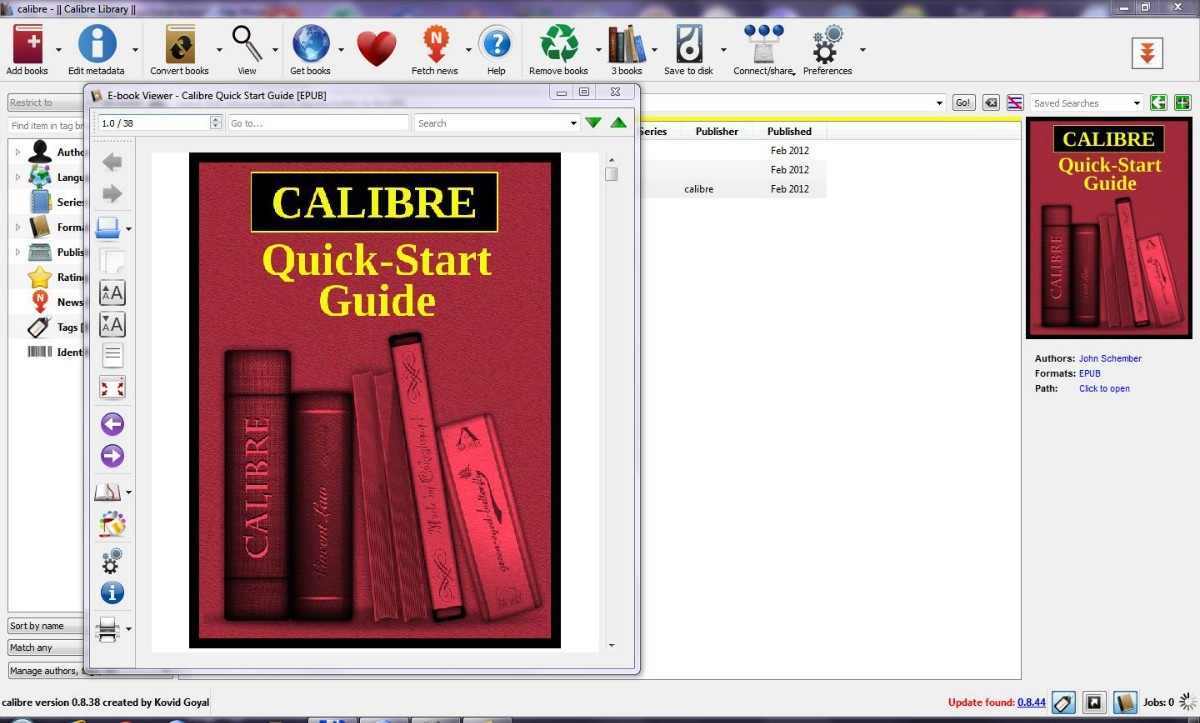Viewport: 1200px width, 723px height.
Task: Click the viewer print icon
Action: [107, 629]
